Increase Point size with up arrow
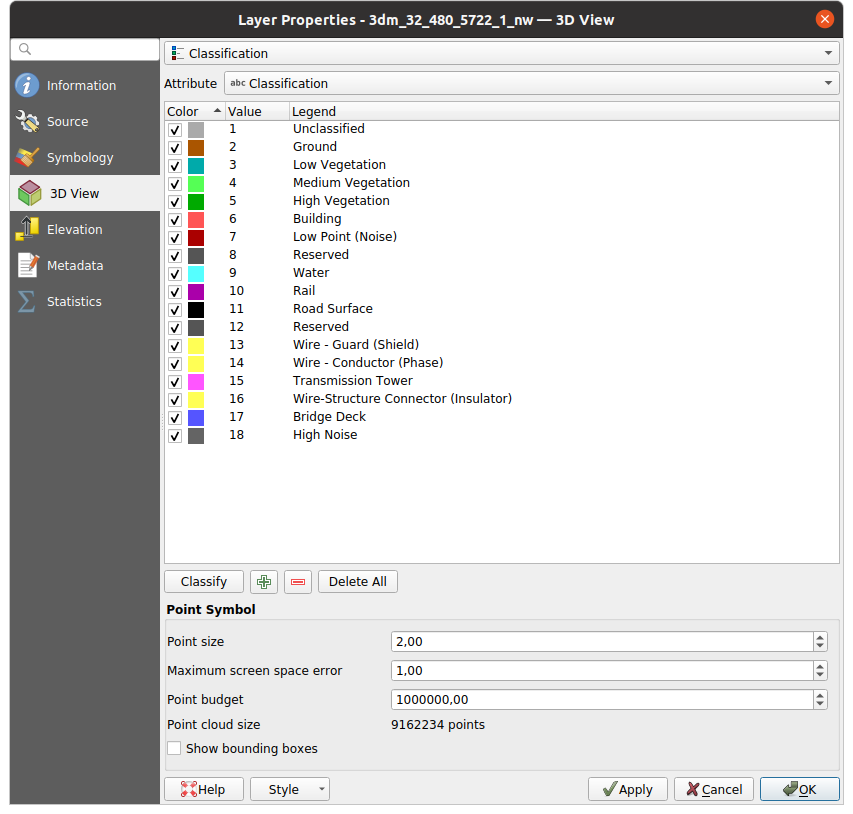The image size is (853, 814). pos(820,637)
